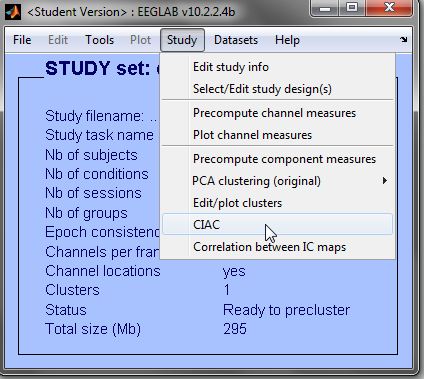
Task: Maximize the EEGLAB window
Action: (x=352, y=7)
